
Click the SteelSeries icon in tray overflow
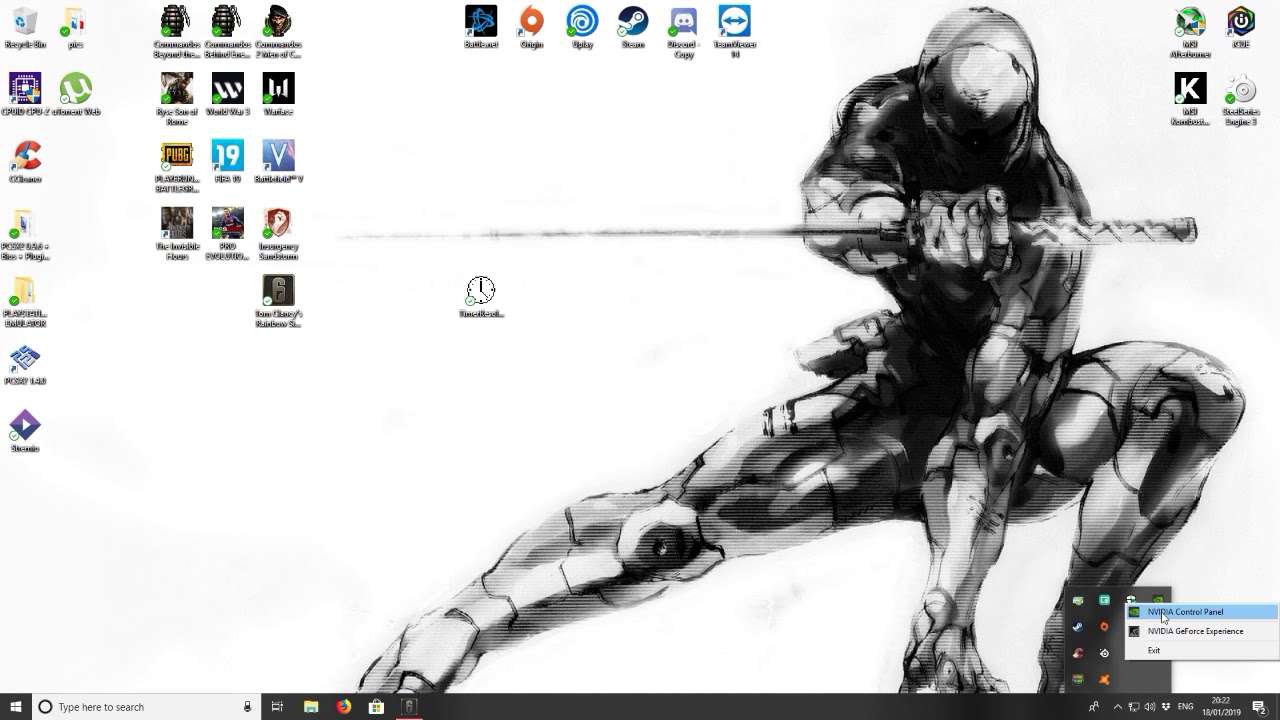[1104, 653]
